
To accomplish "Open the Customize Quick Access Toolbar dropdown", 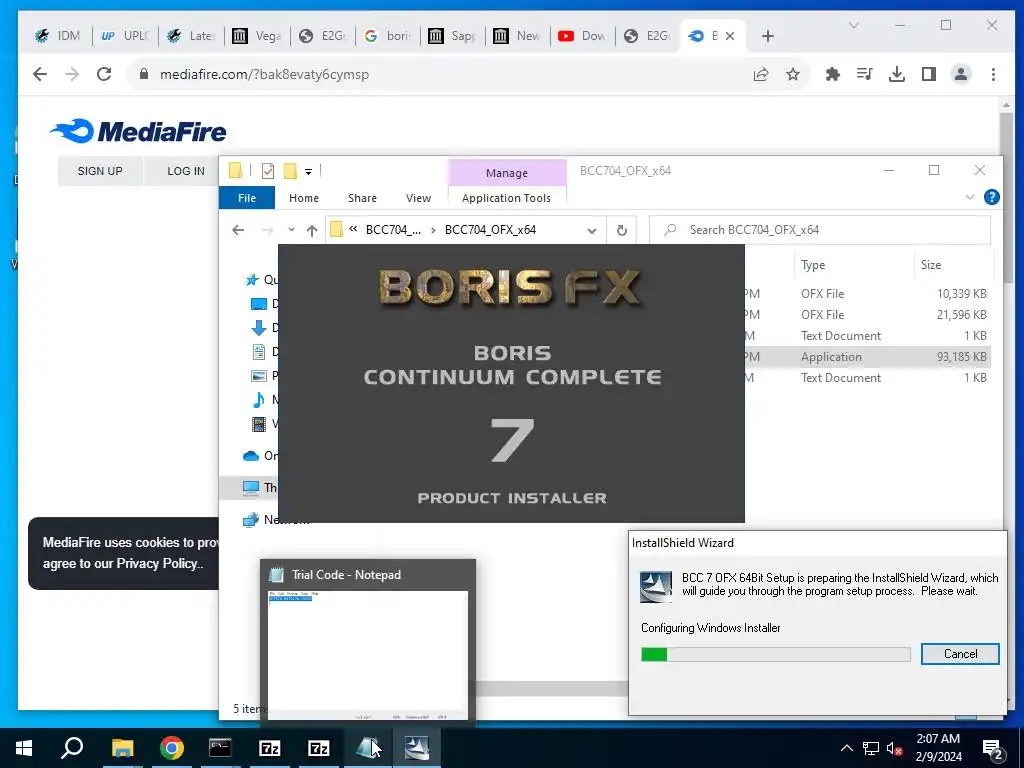I will (x=308, y=172).
